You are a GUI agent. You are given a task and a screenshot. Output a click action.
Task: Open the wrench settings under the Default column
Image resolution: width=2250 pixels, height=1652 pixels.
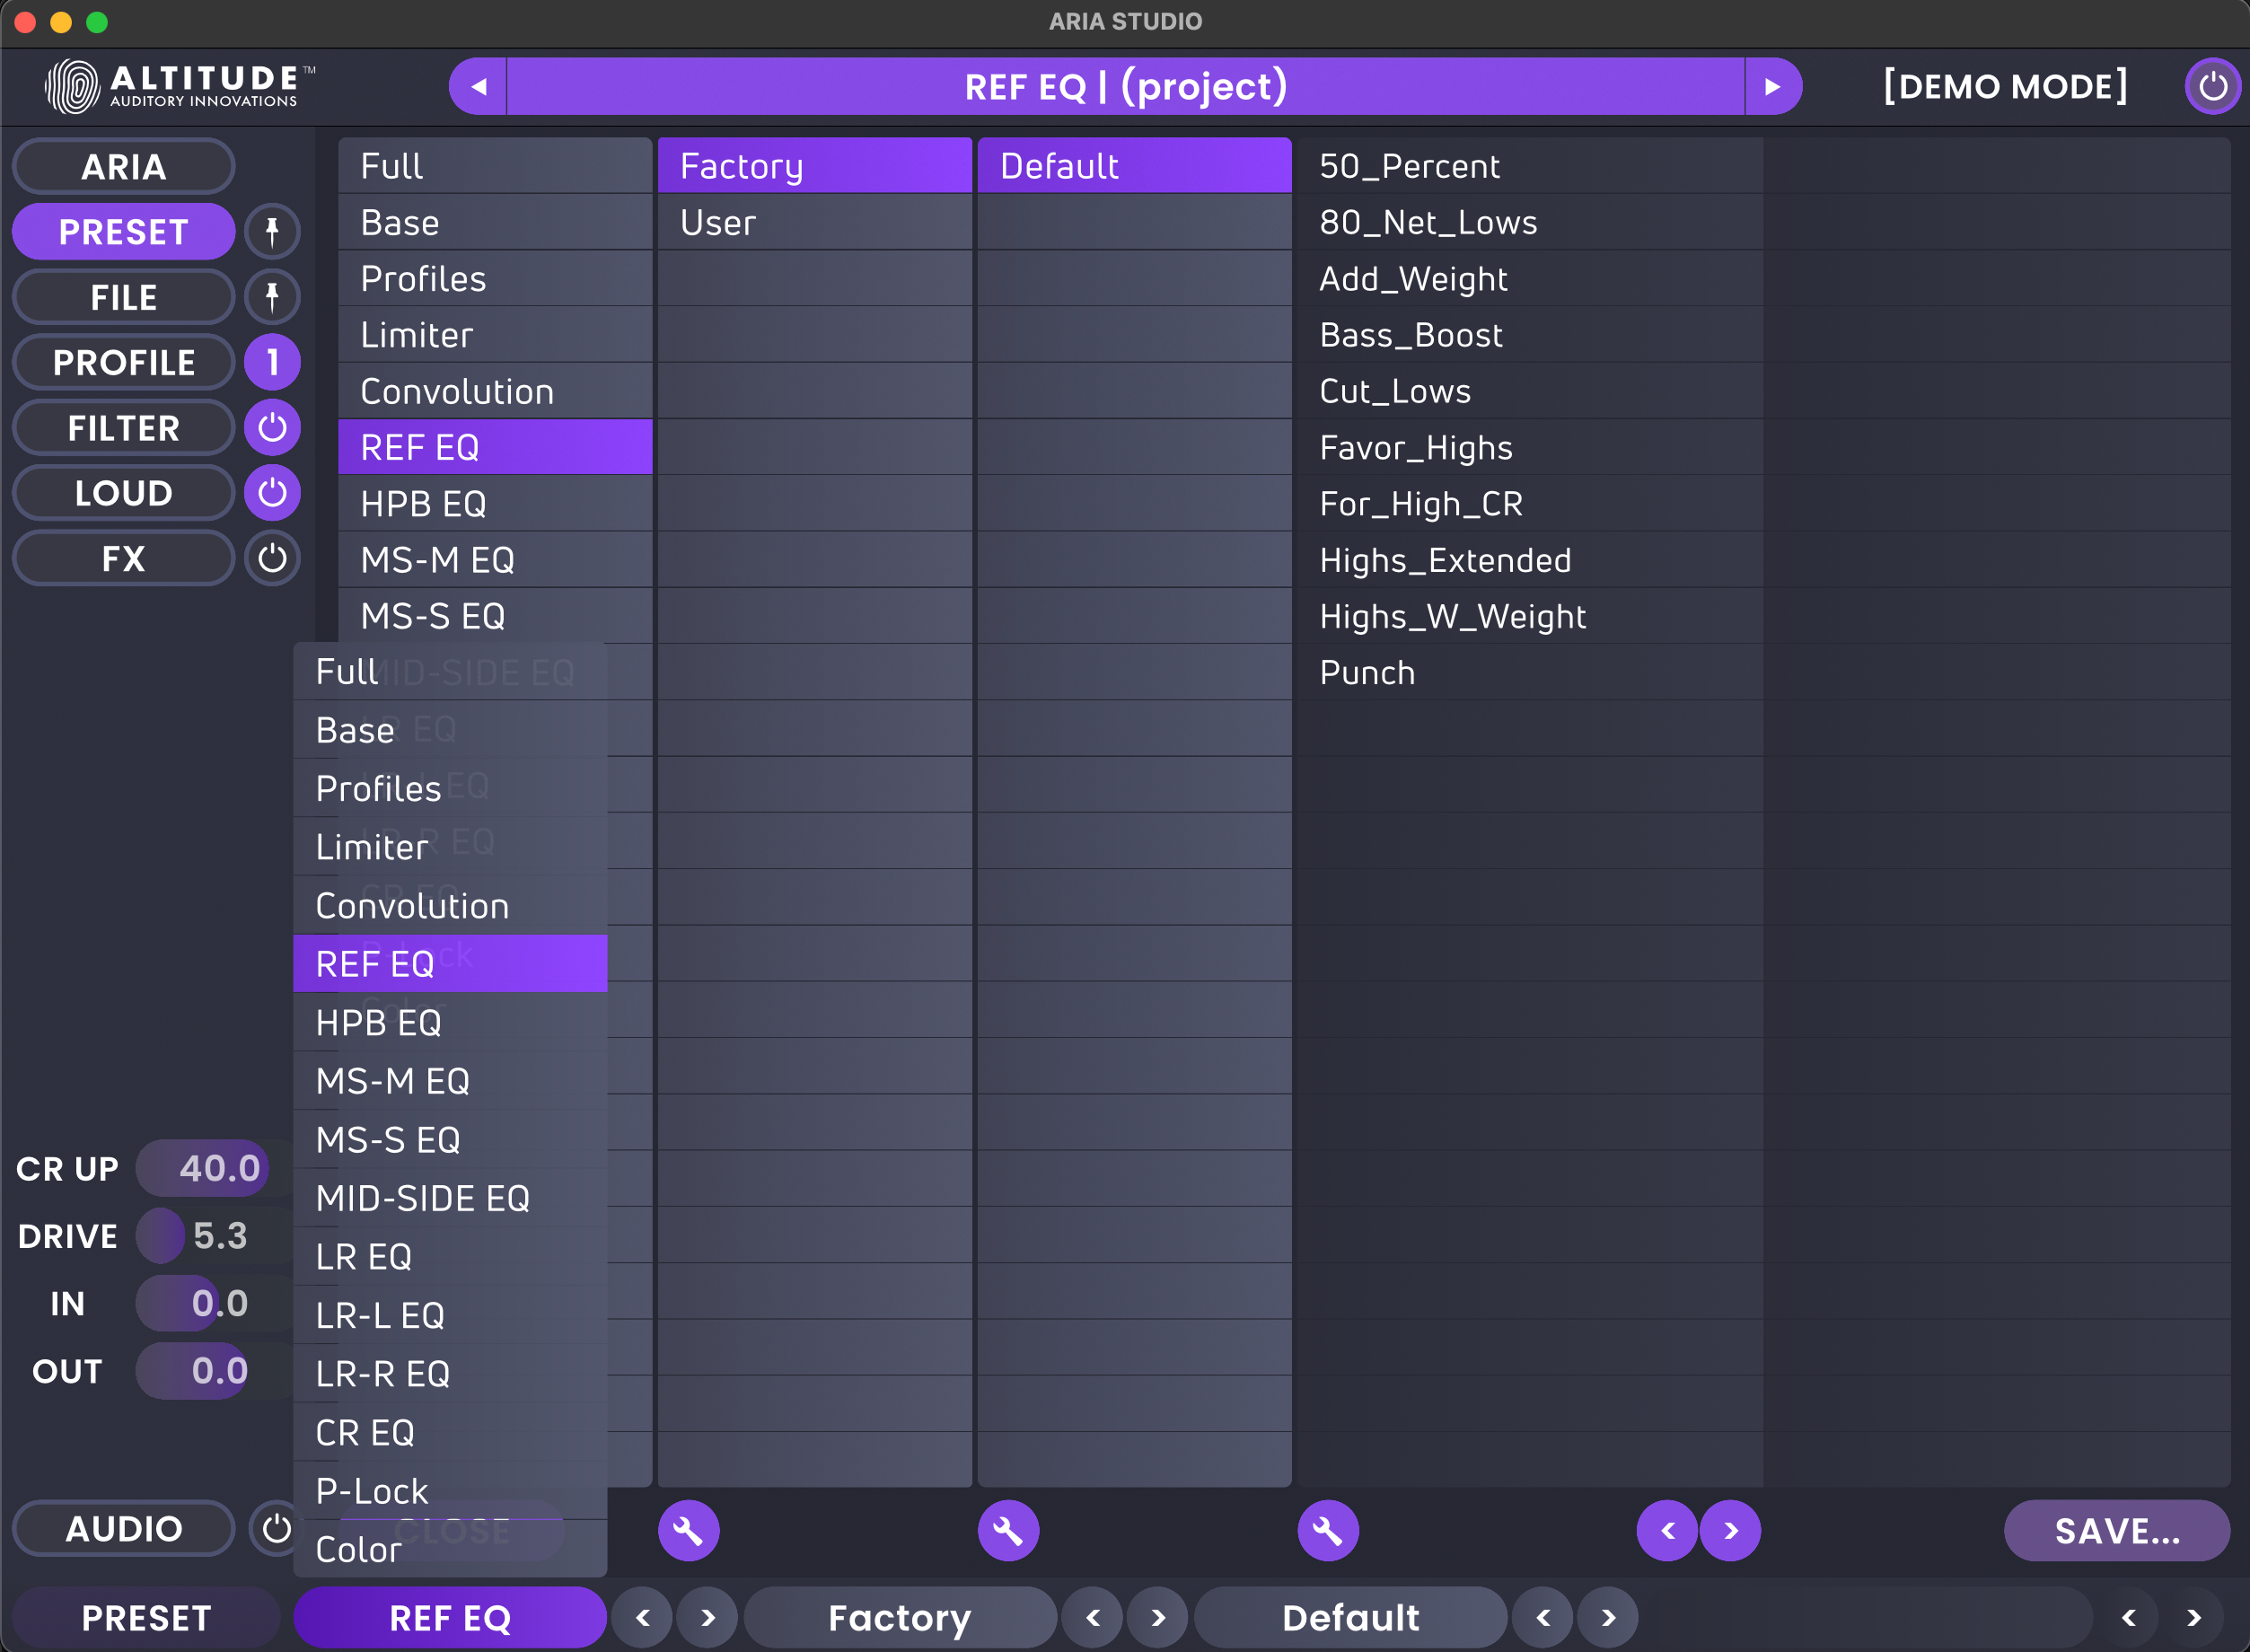(1328, 1530)
